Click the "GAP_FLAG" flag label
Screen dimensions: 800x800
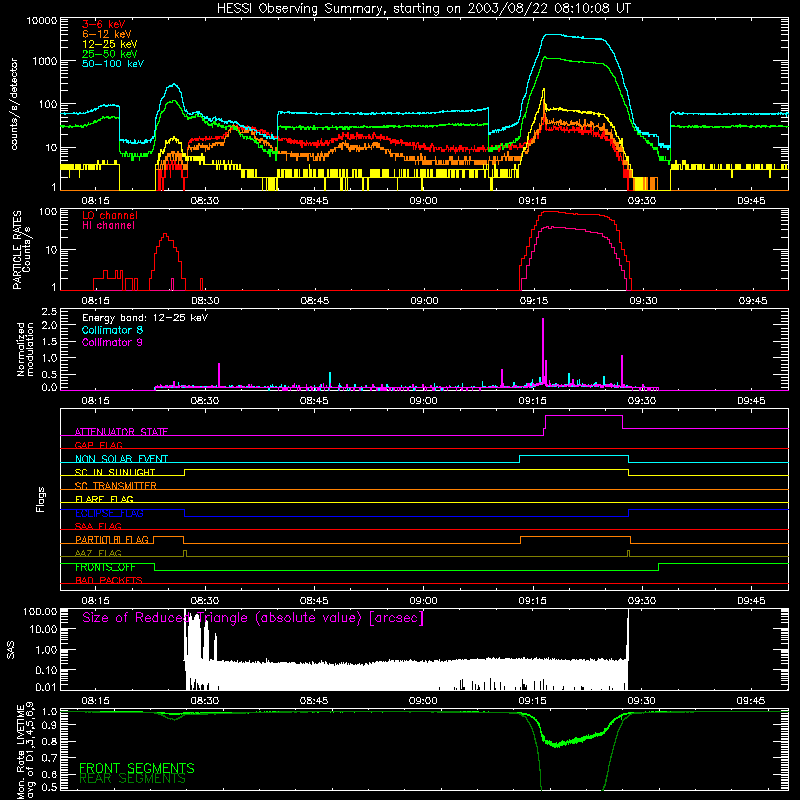point(99,445)
